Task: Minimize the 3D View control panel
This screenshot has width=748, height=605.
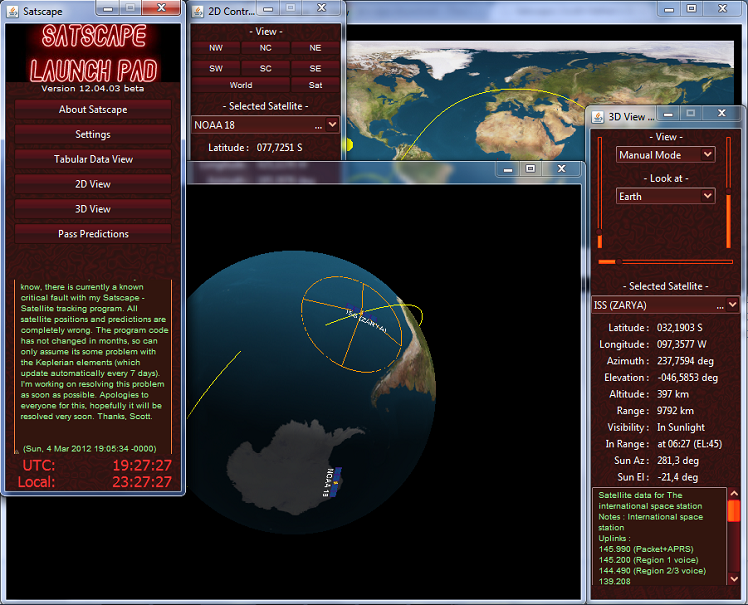Action: tap(668, 114)
